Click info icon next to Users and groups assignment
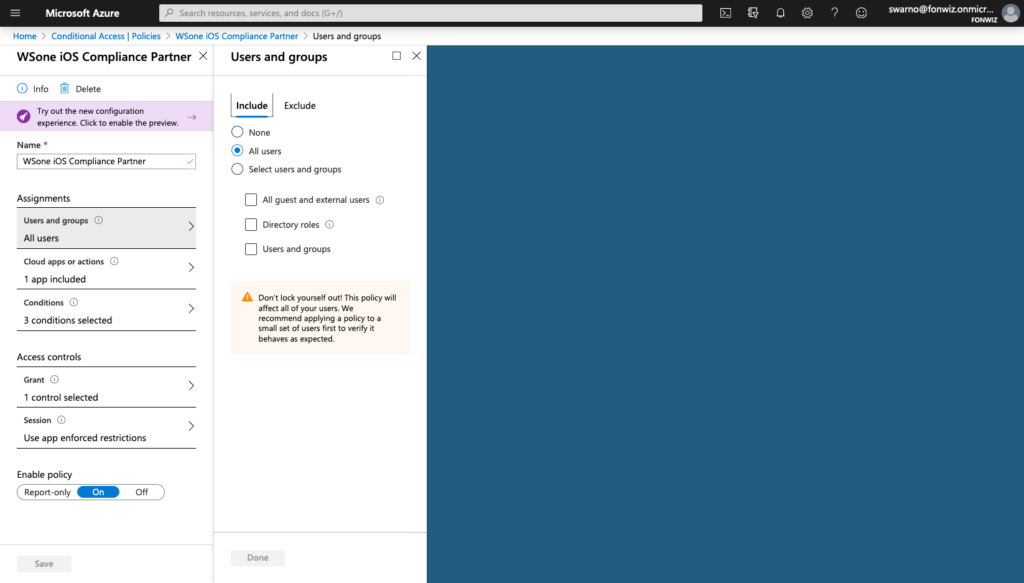Screen dimensions: 1024x583 click(x=99, y=220)
